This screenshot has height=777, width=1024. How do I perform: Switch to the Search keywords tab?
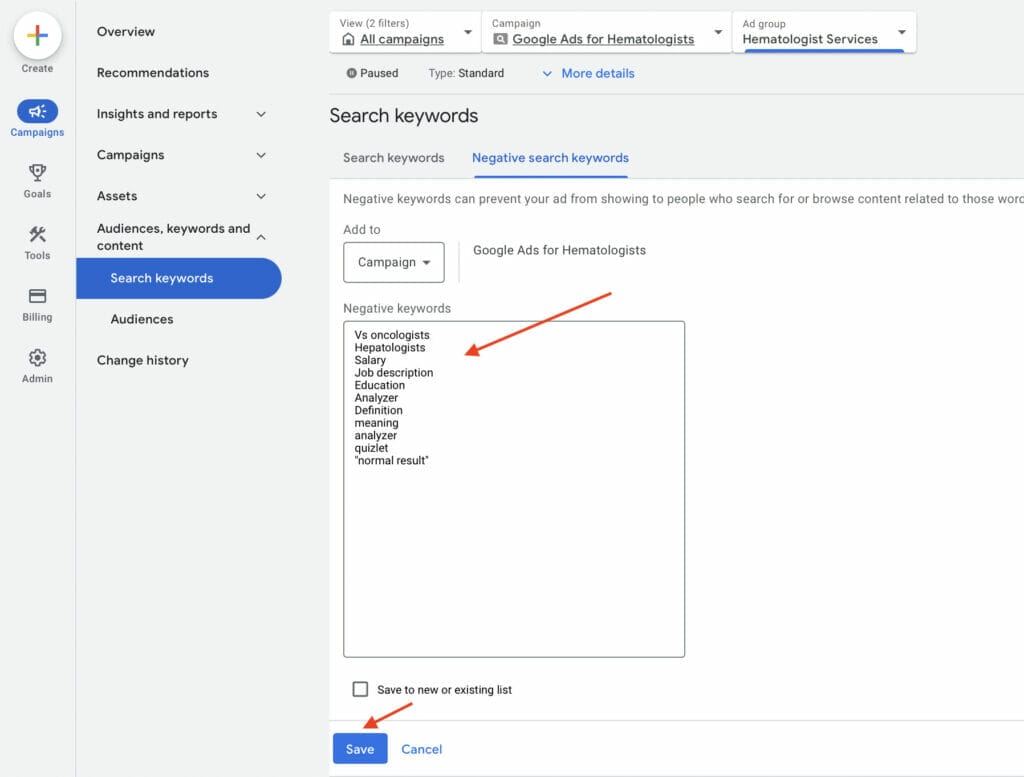tap(393, 158)
